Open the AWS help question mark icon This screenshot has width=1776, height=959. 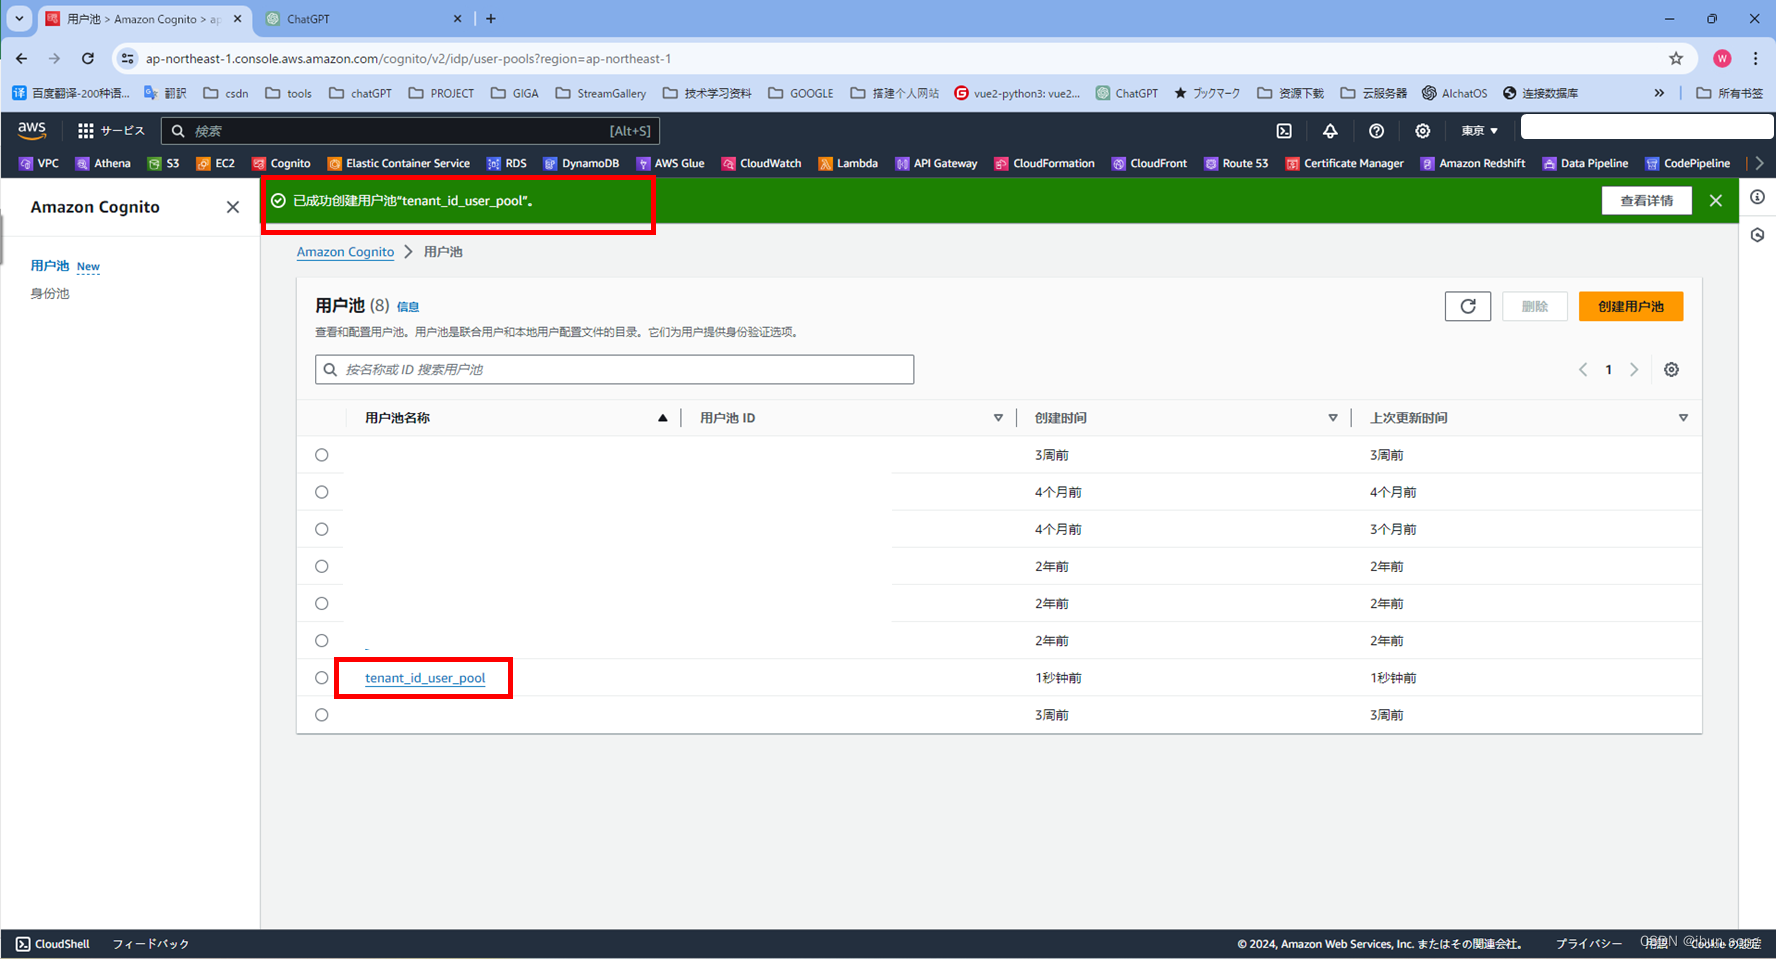pos(1376,131)
